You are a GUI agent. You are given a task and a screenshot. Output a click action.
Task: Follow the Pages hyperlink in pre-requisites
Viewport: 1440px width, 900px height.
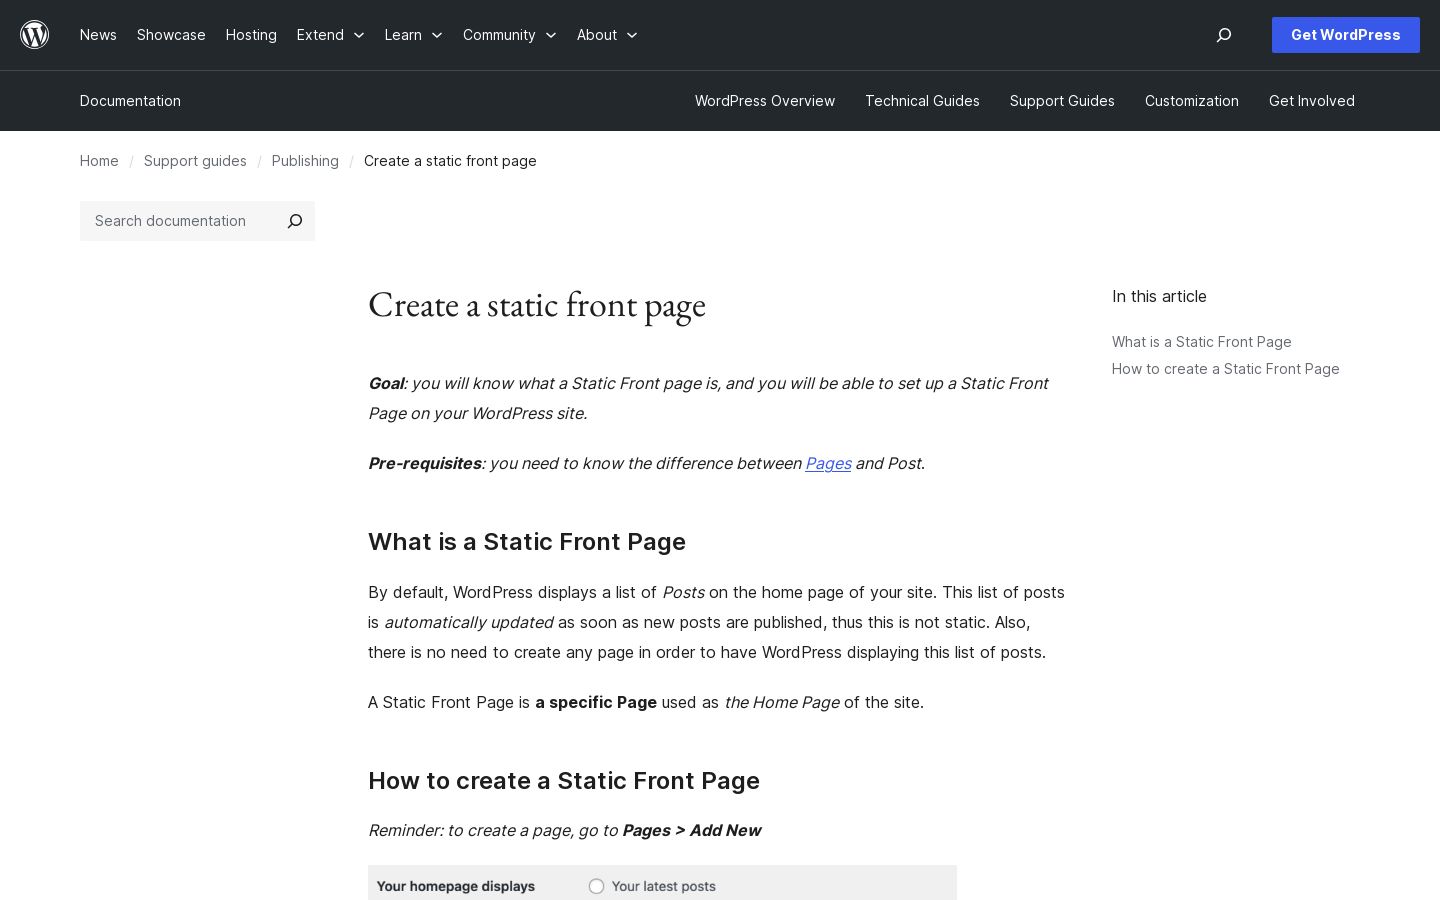click(x=828, y=463)
